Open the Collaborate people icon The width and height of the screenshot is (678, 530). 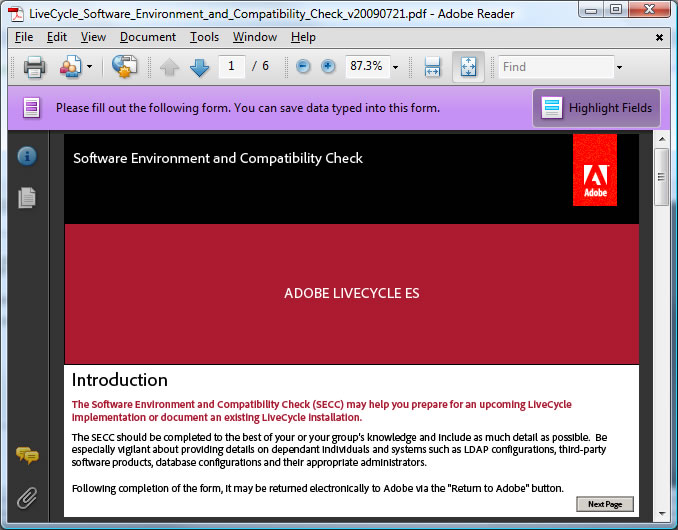(70, 67)
